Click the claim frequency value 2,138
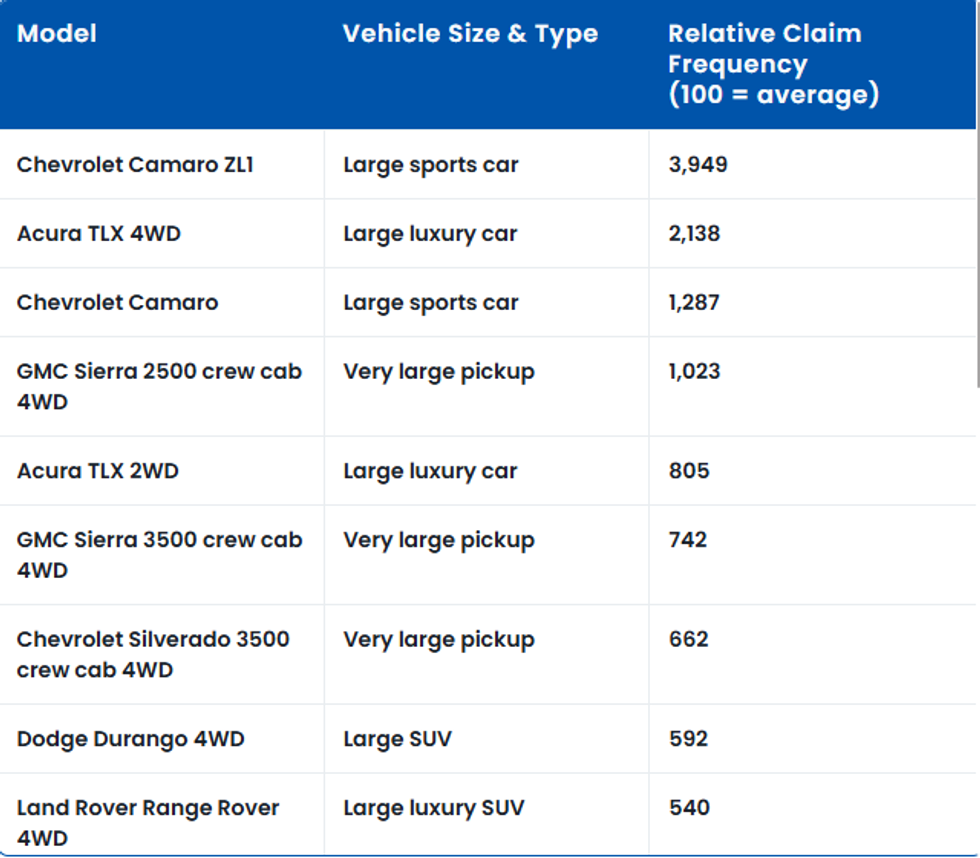This screenshot has height=858, width=980. tap(694, 234)
